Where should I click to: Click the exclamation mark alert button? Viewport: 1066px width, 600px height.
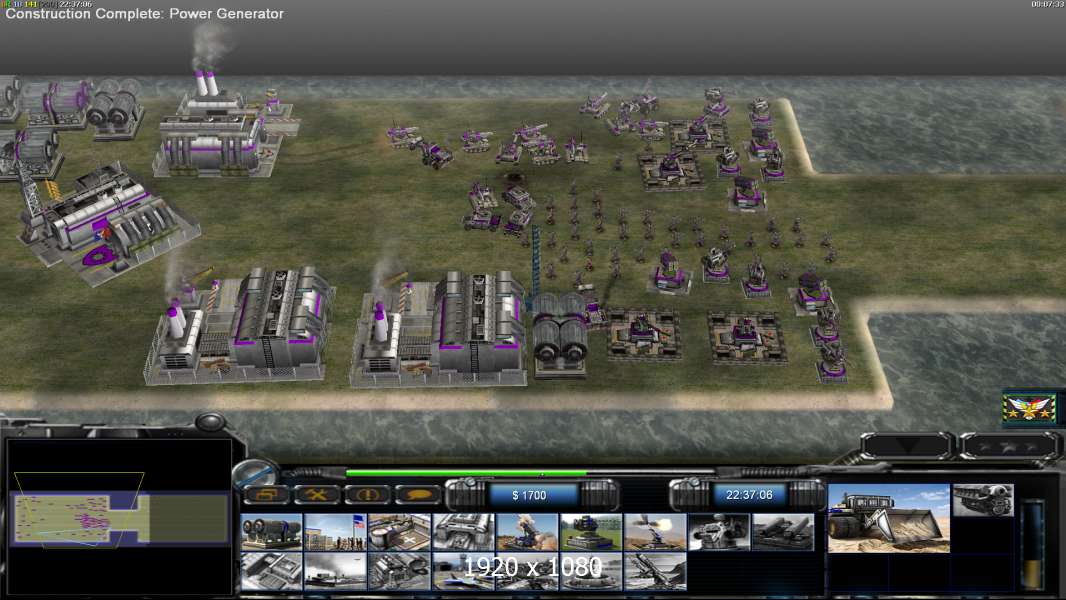coord(366,494)
